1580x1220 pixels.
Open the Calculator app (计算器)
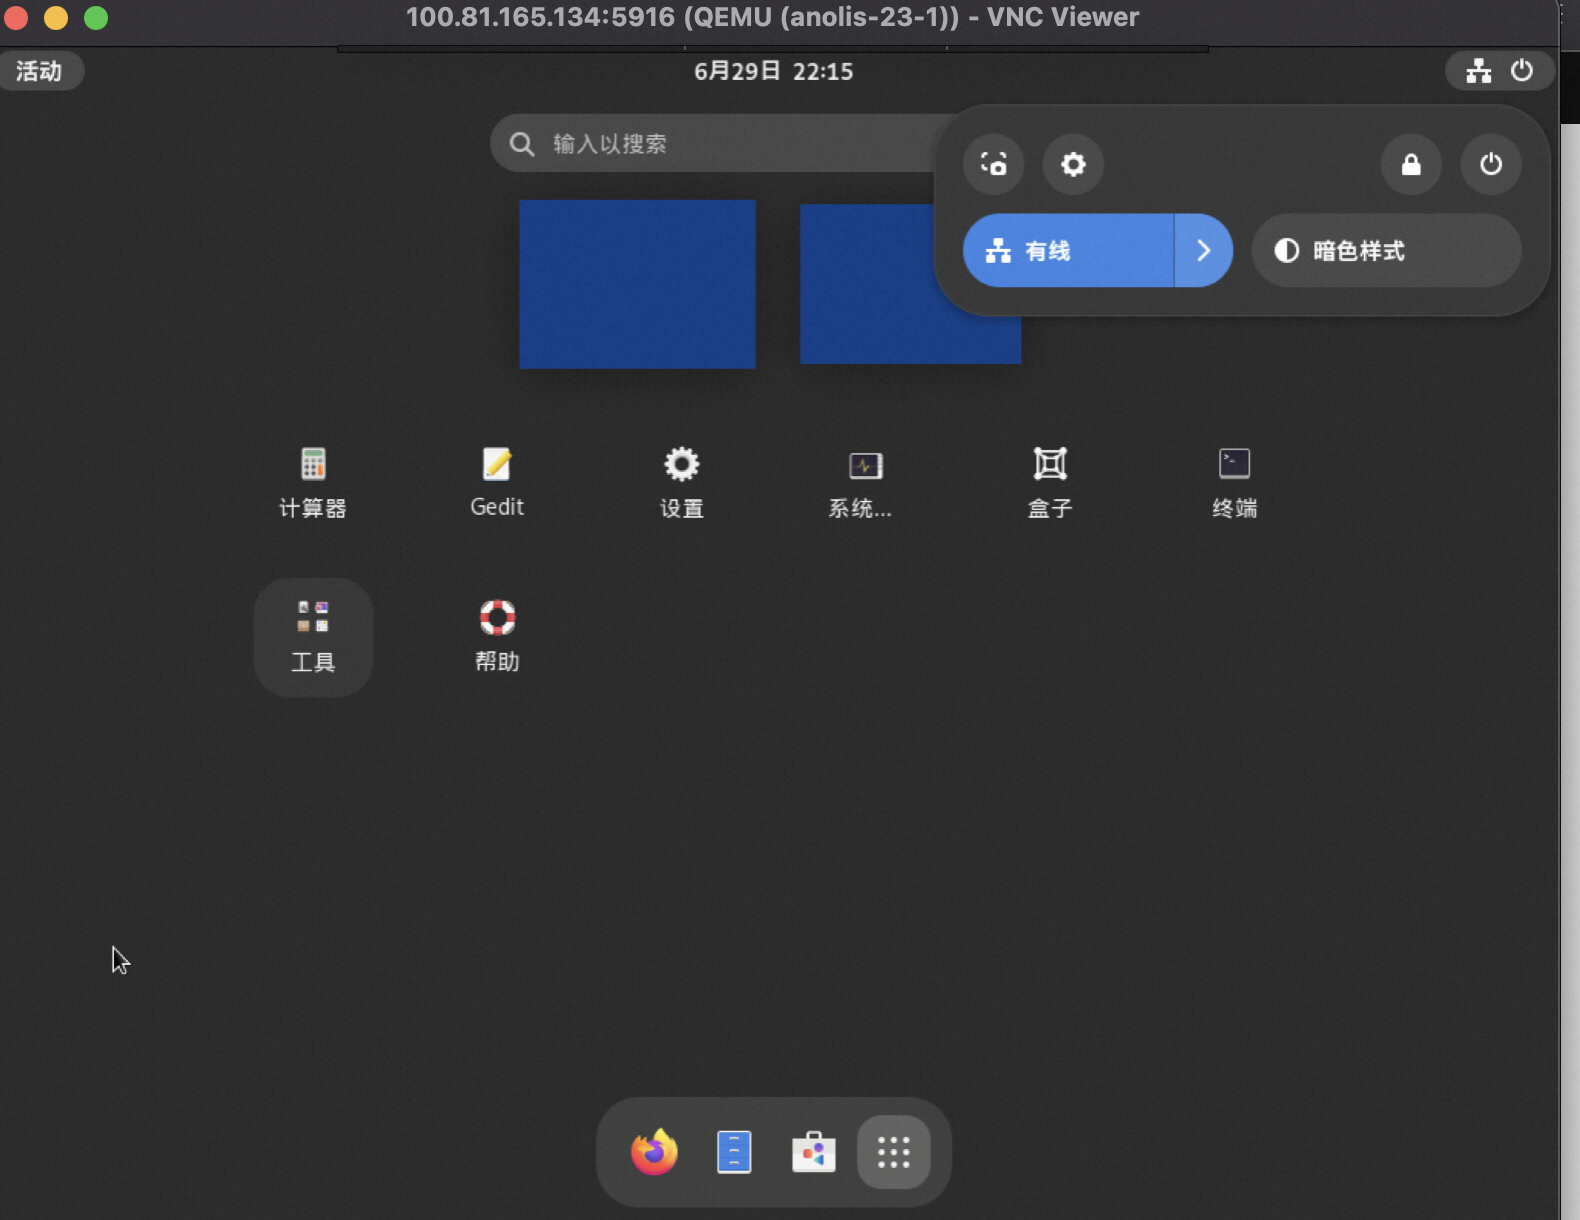[x=313, y=482]
